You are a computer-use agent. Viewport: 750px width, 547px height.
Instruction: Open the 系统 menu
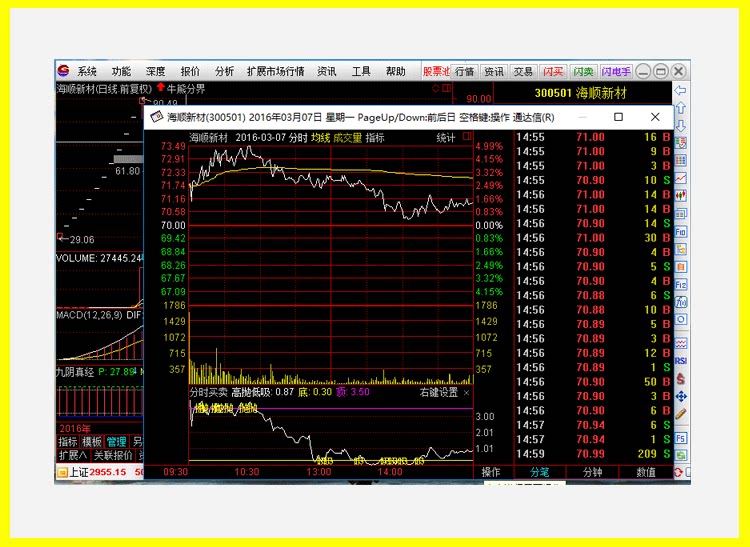pos(87,71)
